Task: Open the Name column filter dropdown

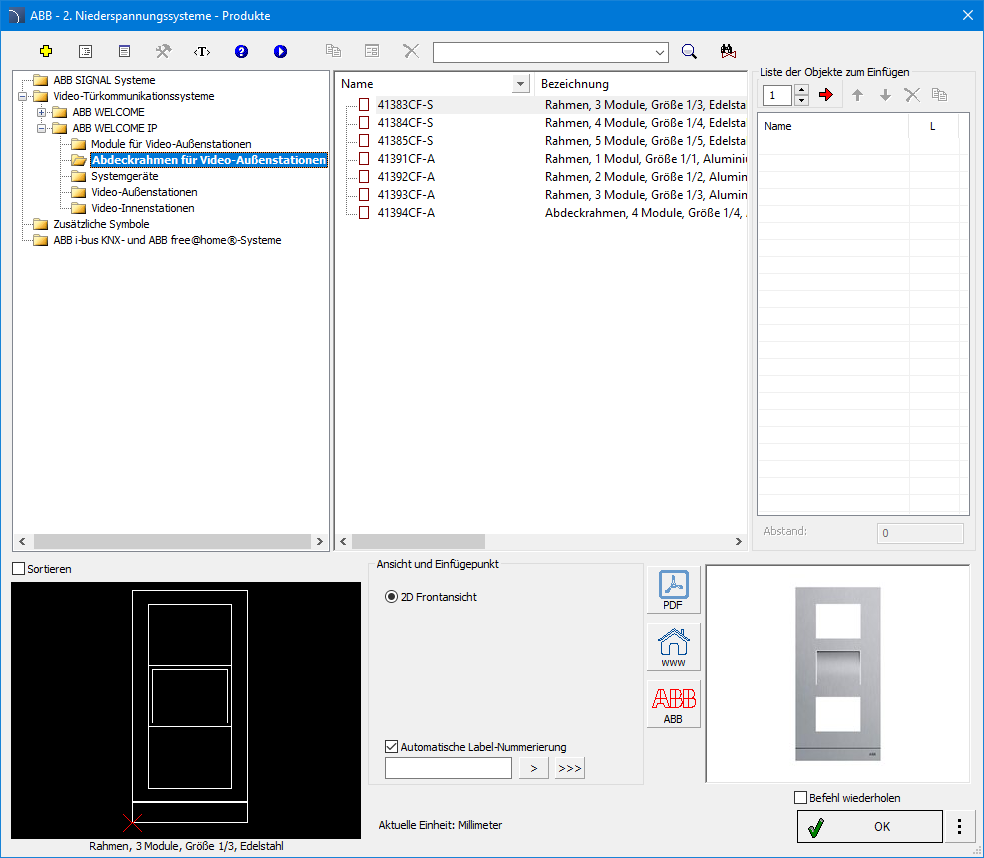Action: 520,84
